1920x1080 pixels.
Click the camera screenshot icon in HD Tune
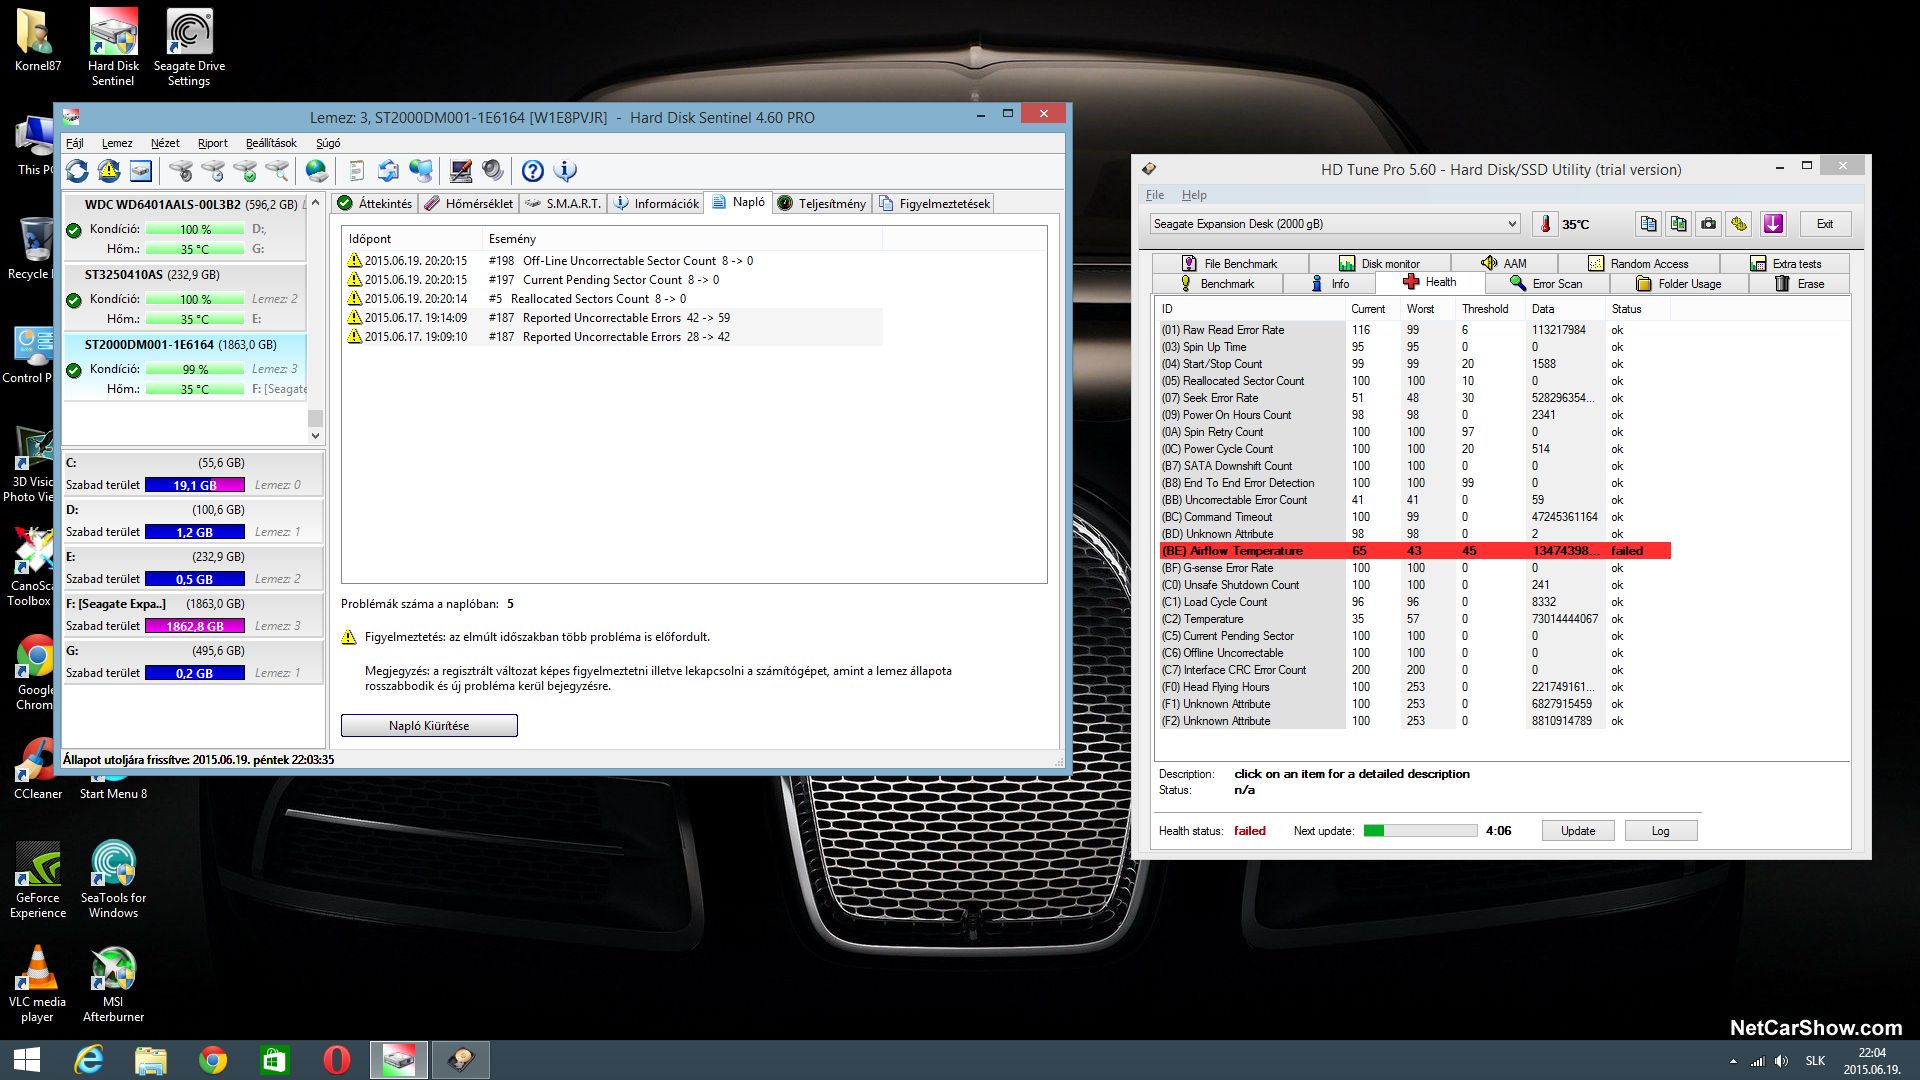tap(1709, 224)
